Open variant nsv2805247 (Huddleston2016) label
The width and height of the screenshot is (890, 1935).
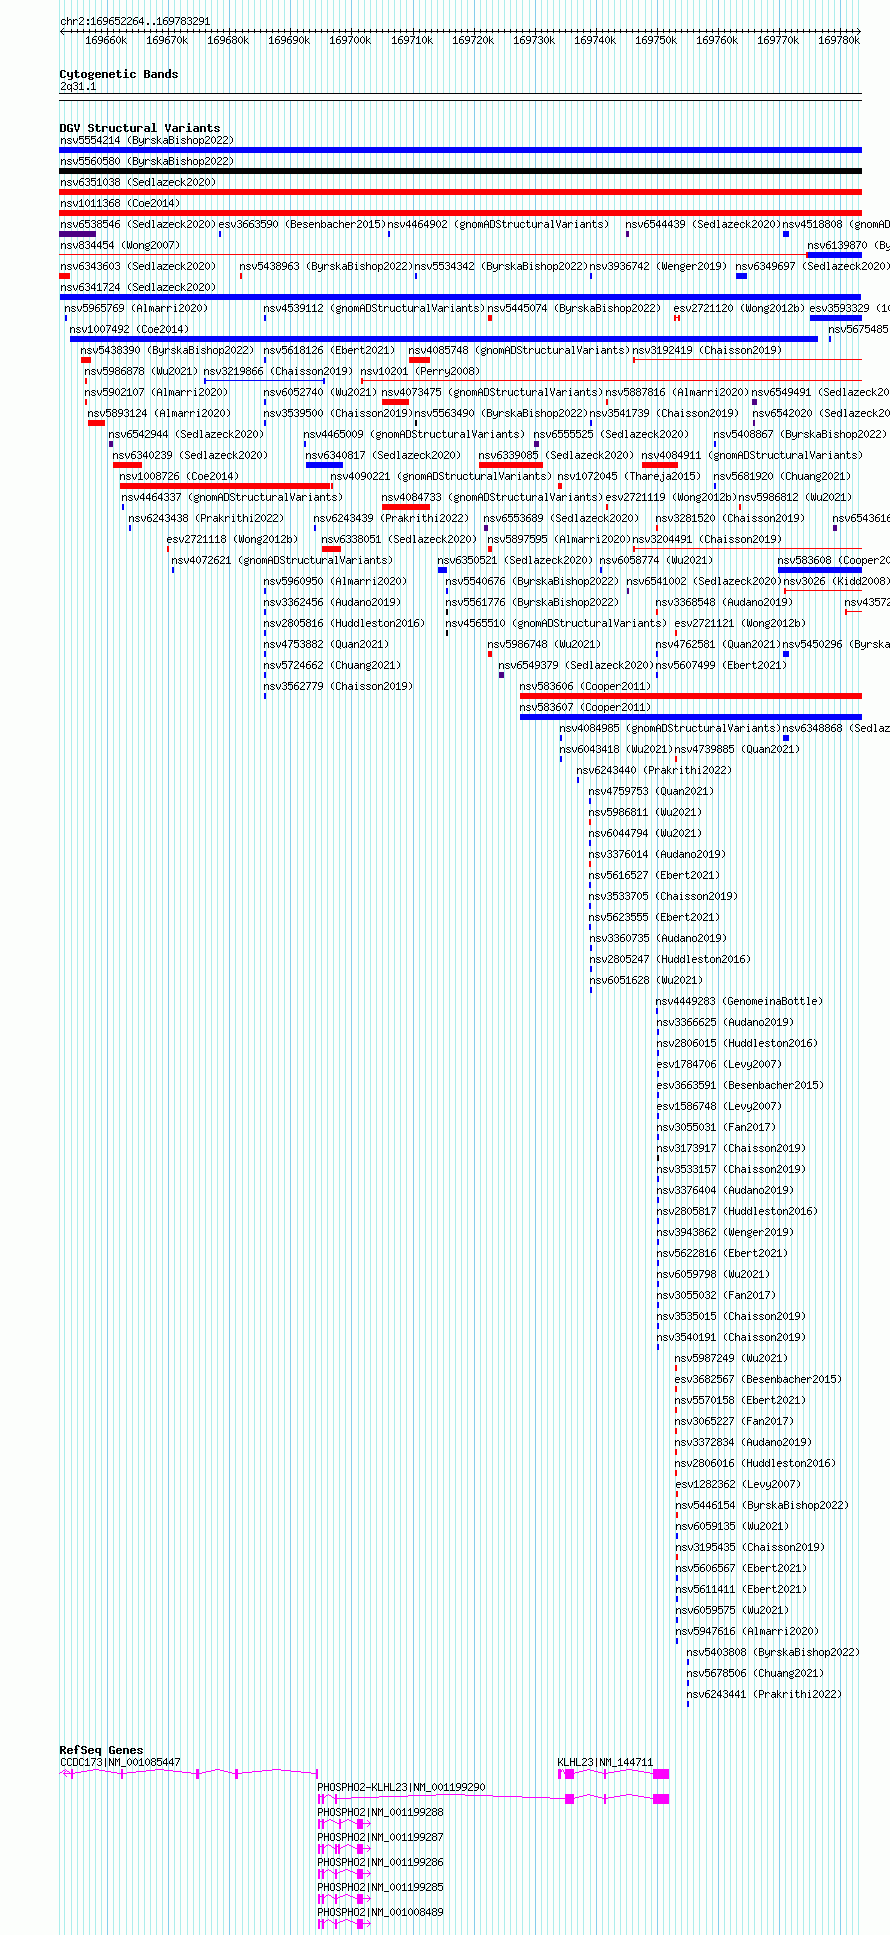tap(669, 959)
